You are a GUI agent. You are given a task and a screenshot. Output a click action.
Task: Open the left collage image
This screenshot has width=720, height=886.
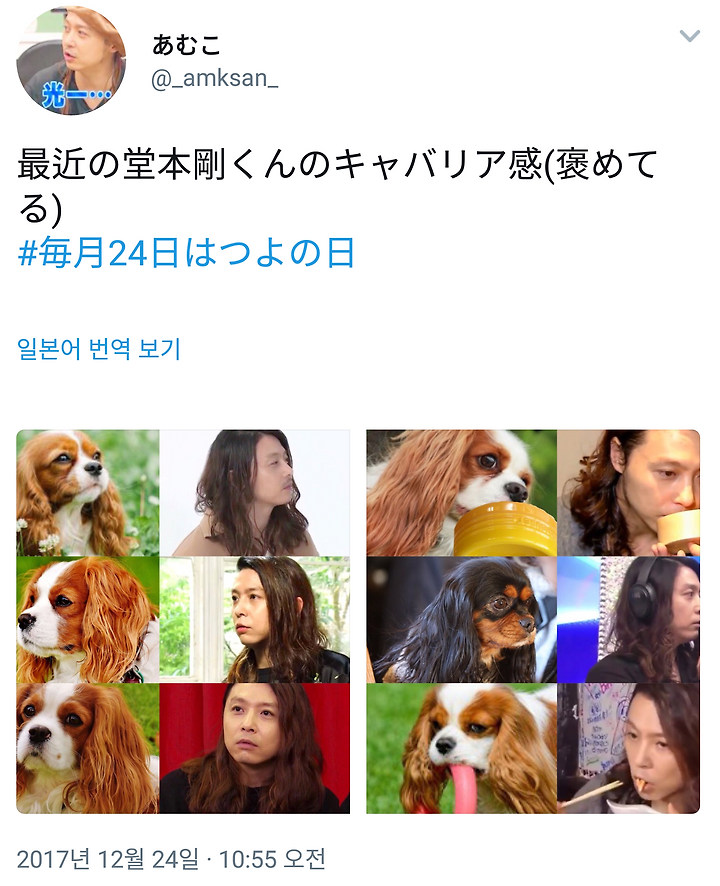183,622
